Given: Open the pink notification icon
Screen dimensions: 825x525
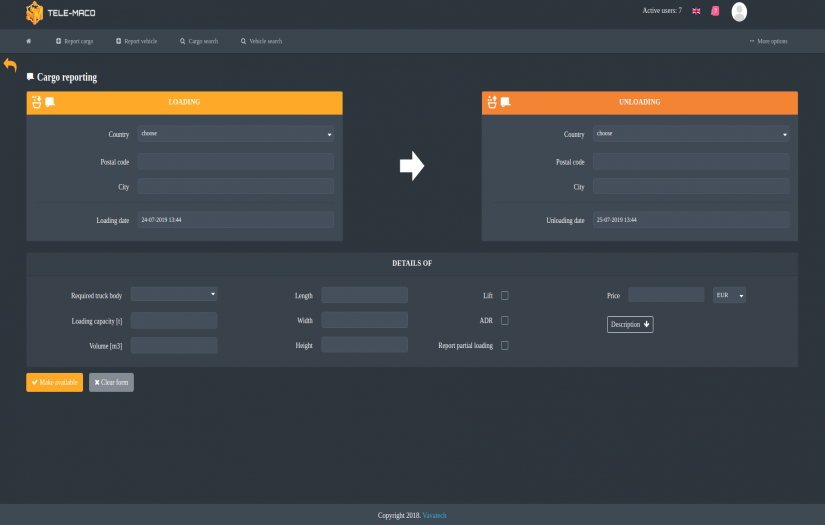Looking at the screenshot, I should [715, 11].
